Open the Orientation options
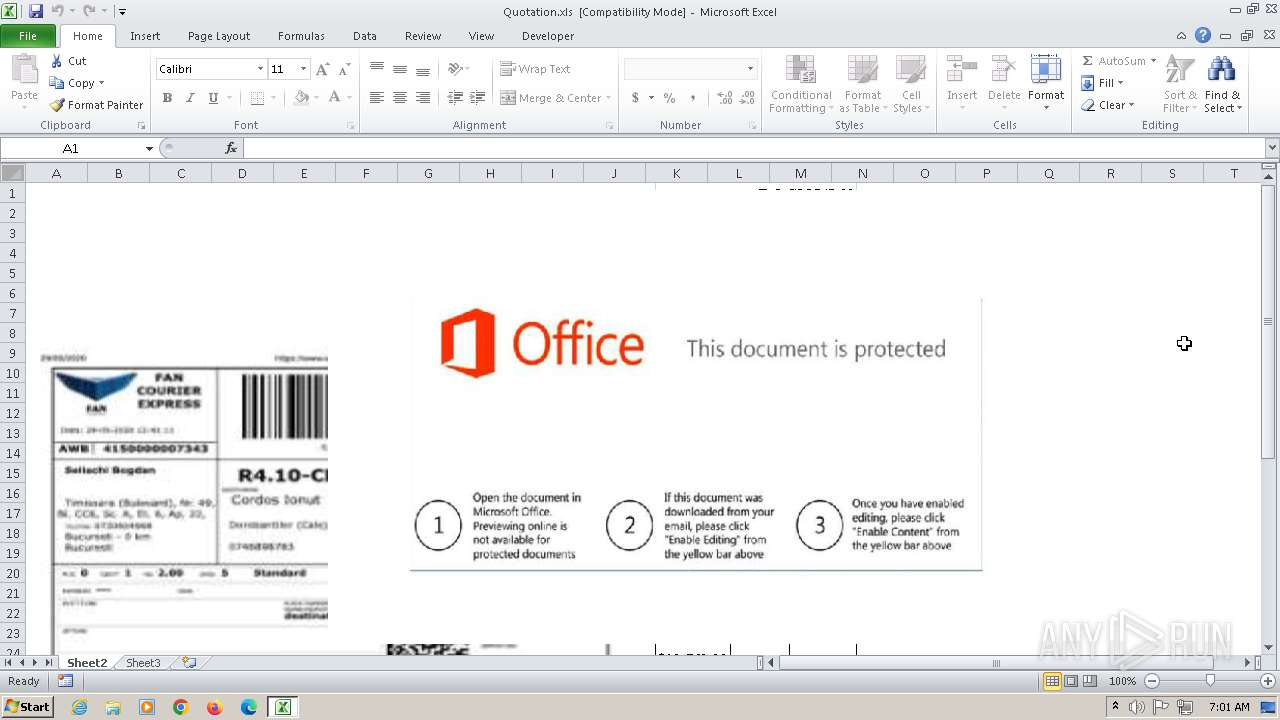This screenshot has height=720, width=1280. point(459,69)
